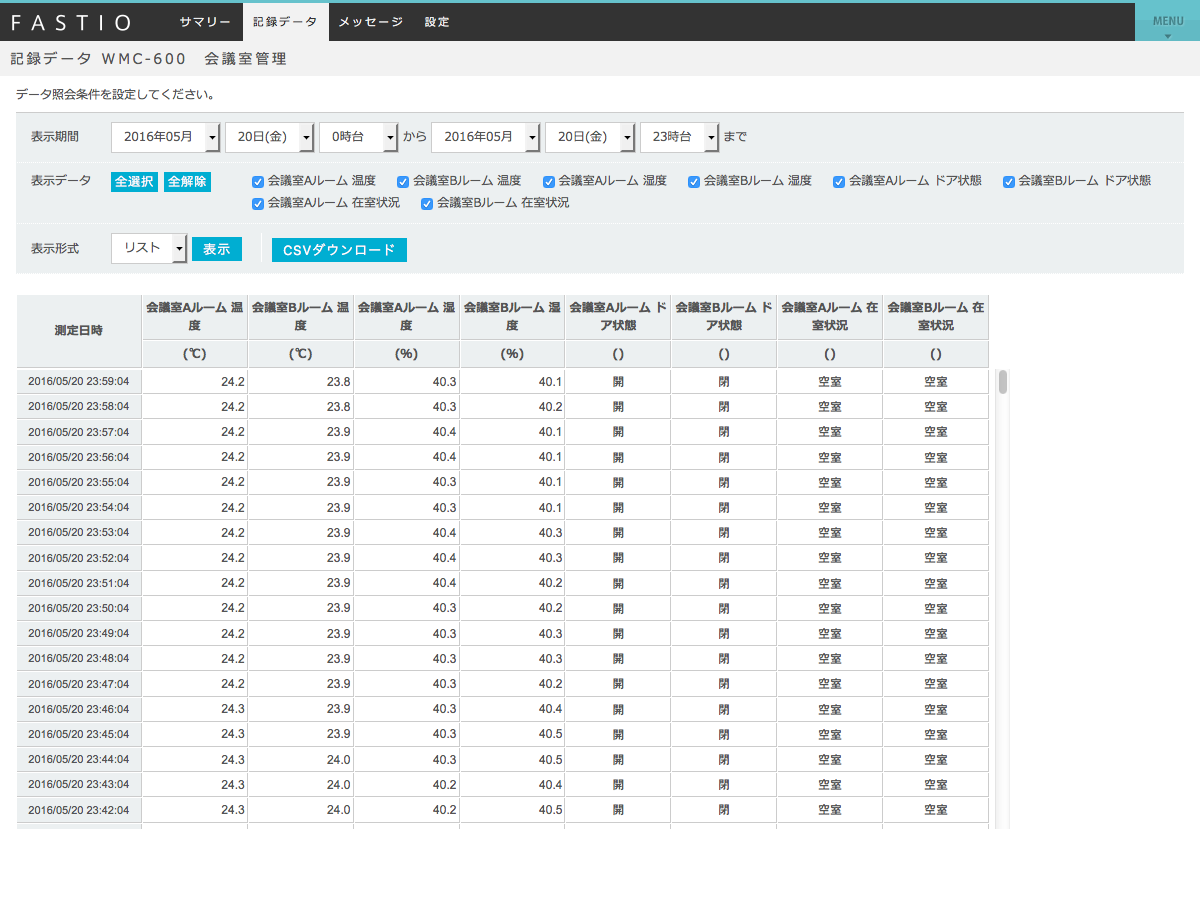The image size is (1200, 900).
Task: Open the 設定 tab
Action: pos(437,22)
